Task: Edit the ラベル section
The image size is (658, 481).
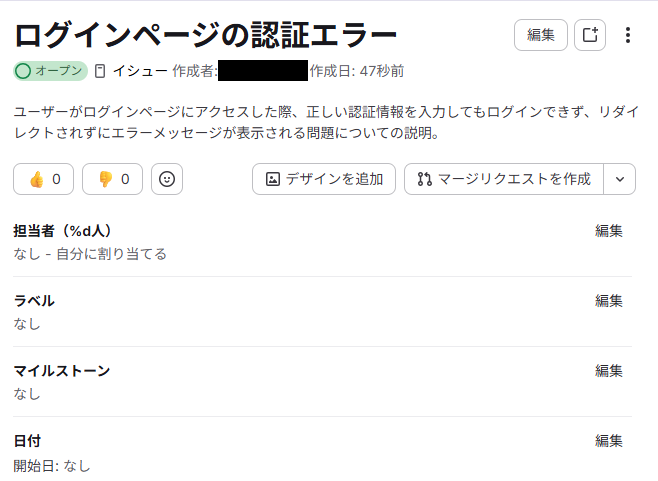Action: 609,301
